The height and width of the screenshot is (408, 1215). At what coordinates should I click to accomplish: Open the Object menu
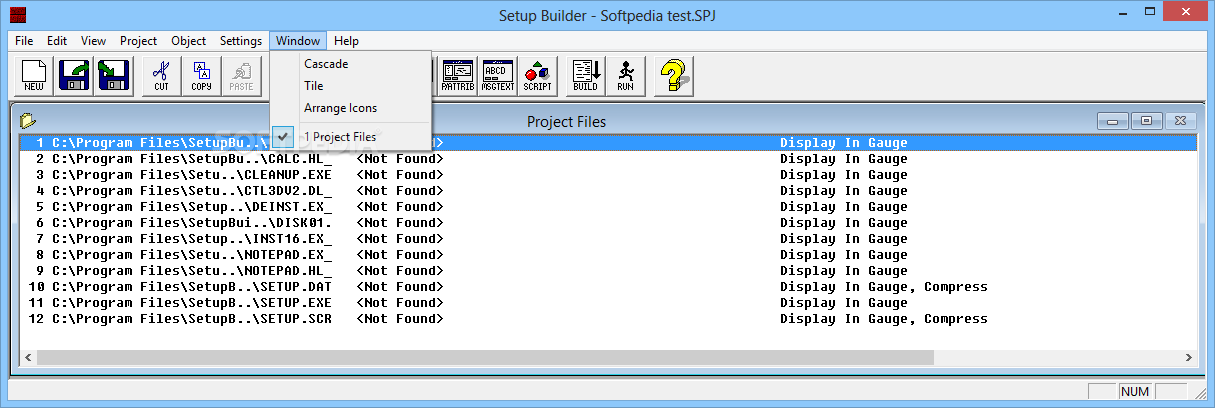pyautogui.click(x=189, y=41)
